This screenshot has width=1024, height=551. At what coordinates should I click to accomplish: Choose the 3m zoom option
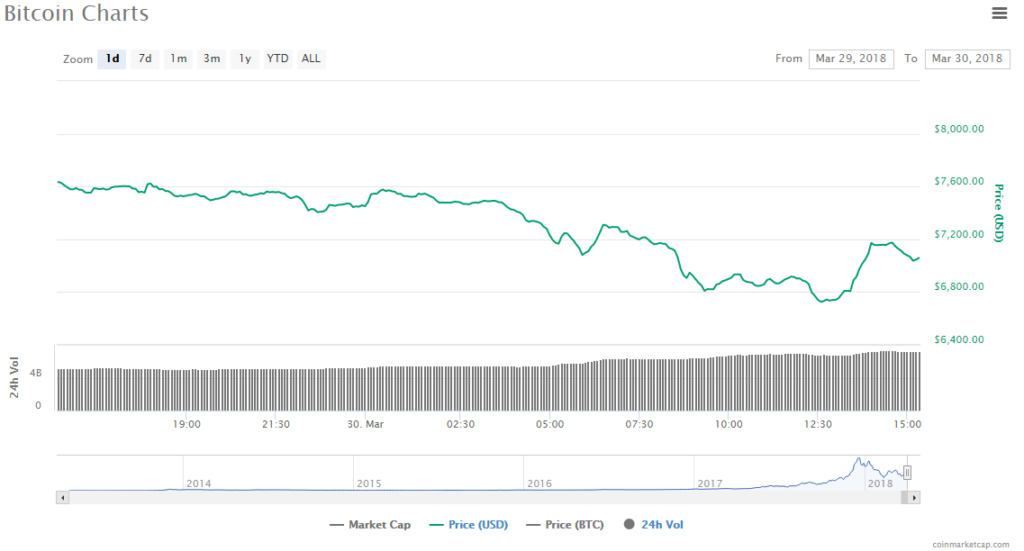click(212, 59)
